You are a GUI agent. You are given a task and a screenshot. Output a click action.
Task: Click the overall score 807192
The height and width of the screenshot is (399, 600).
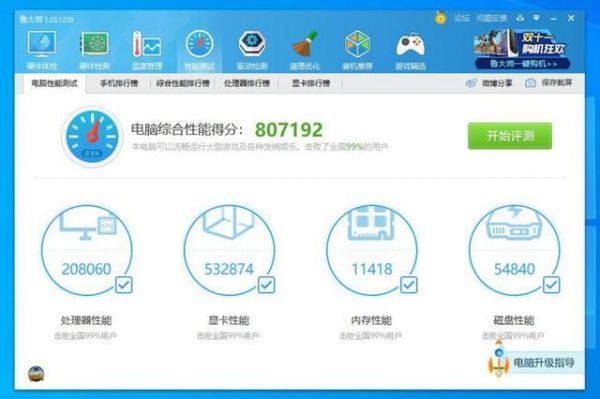(289, 130)
